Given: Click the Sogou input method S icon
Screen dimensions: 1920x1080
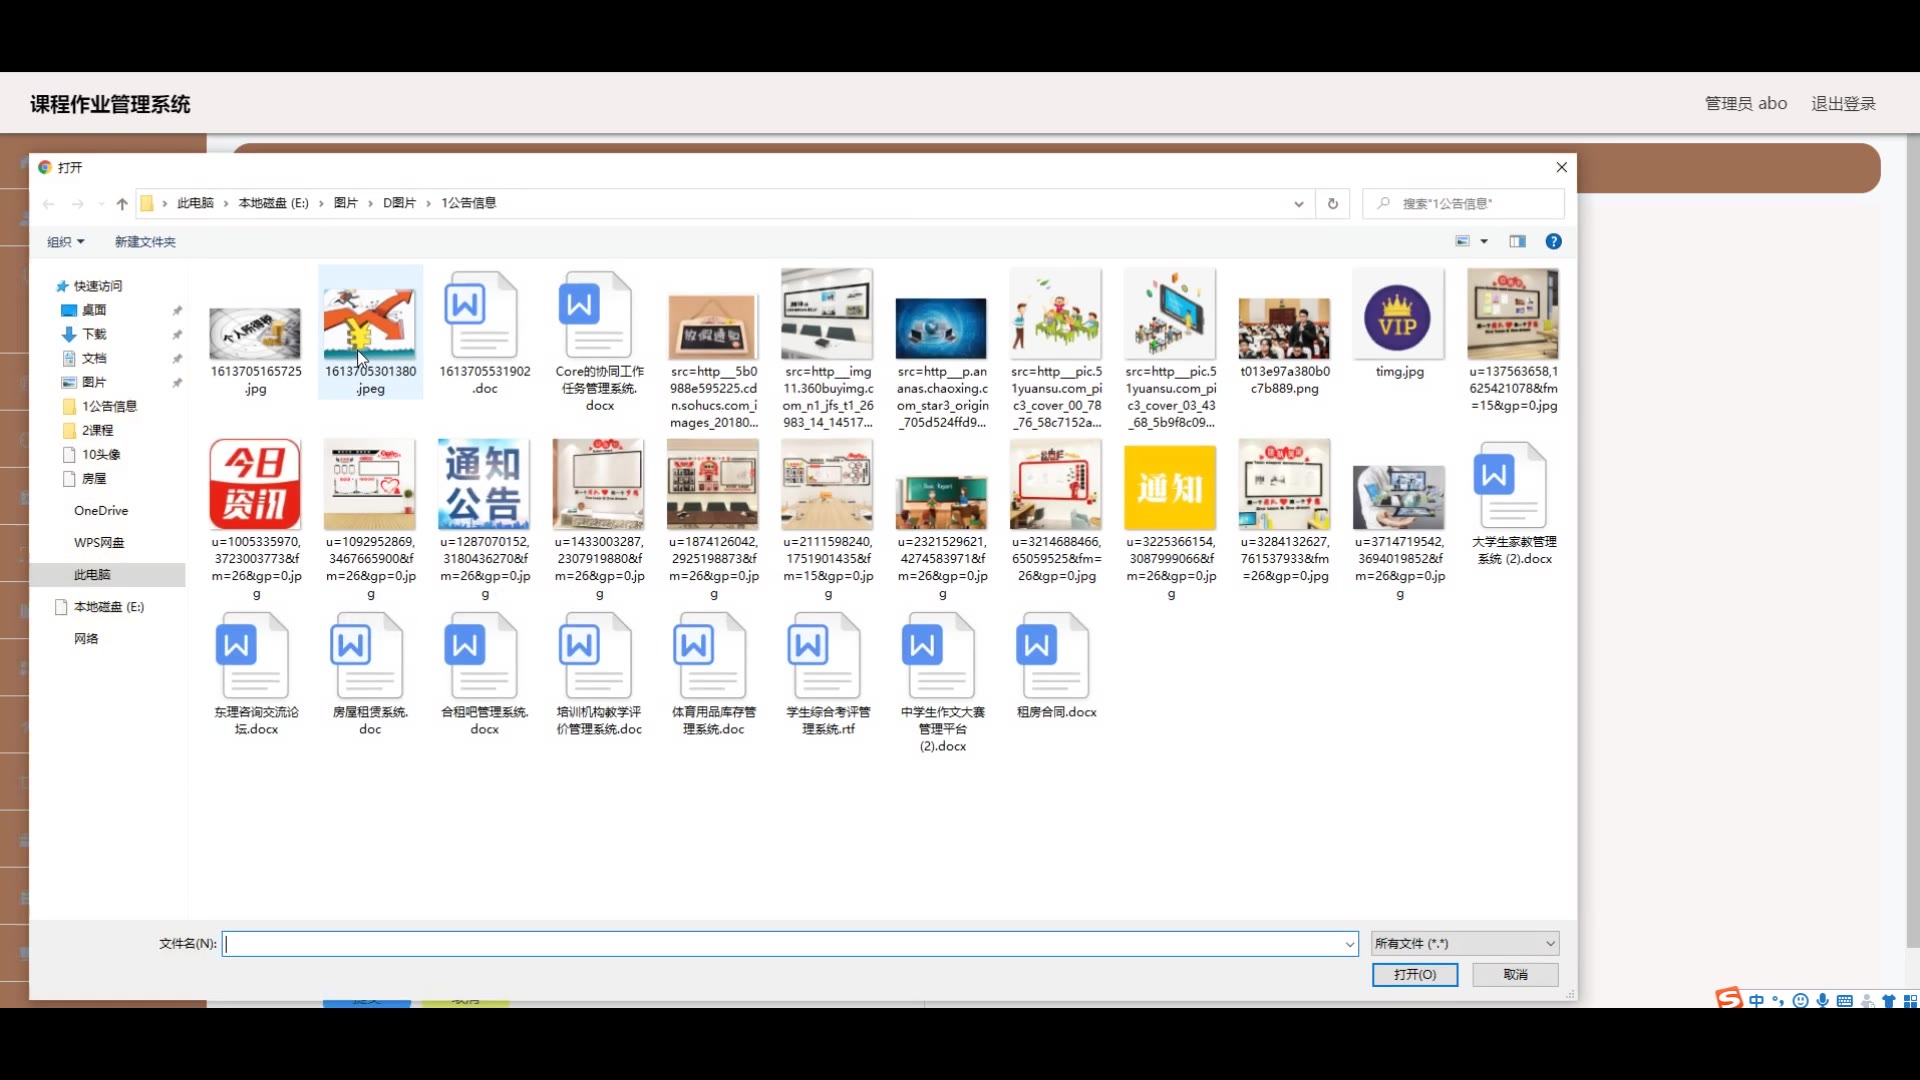Looking at the screenshot, I should click(x=1729, y=999).
